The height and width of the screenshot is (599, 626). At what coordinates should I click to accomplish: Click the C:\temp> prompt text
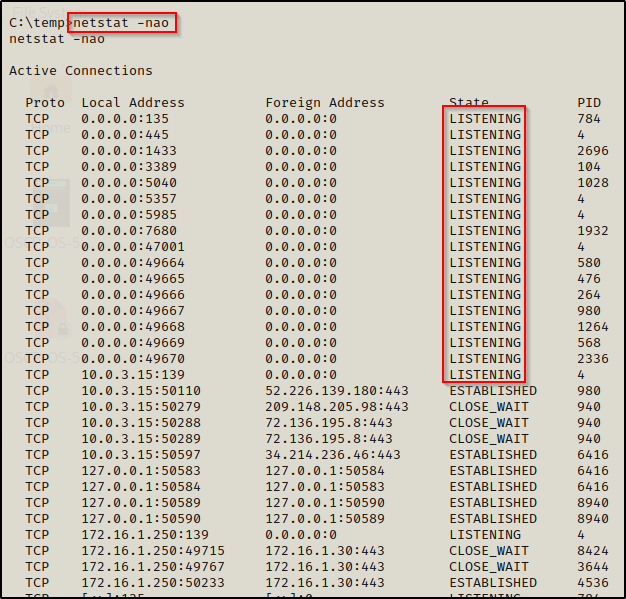41,23
